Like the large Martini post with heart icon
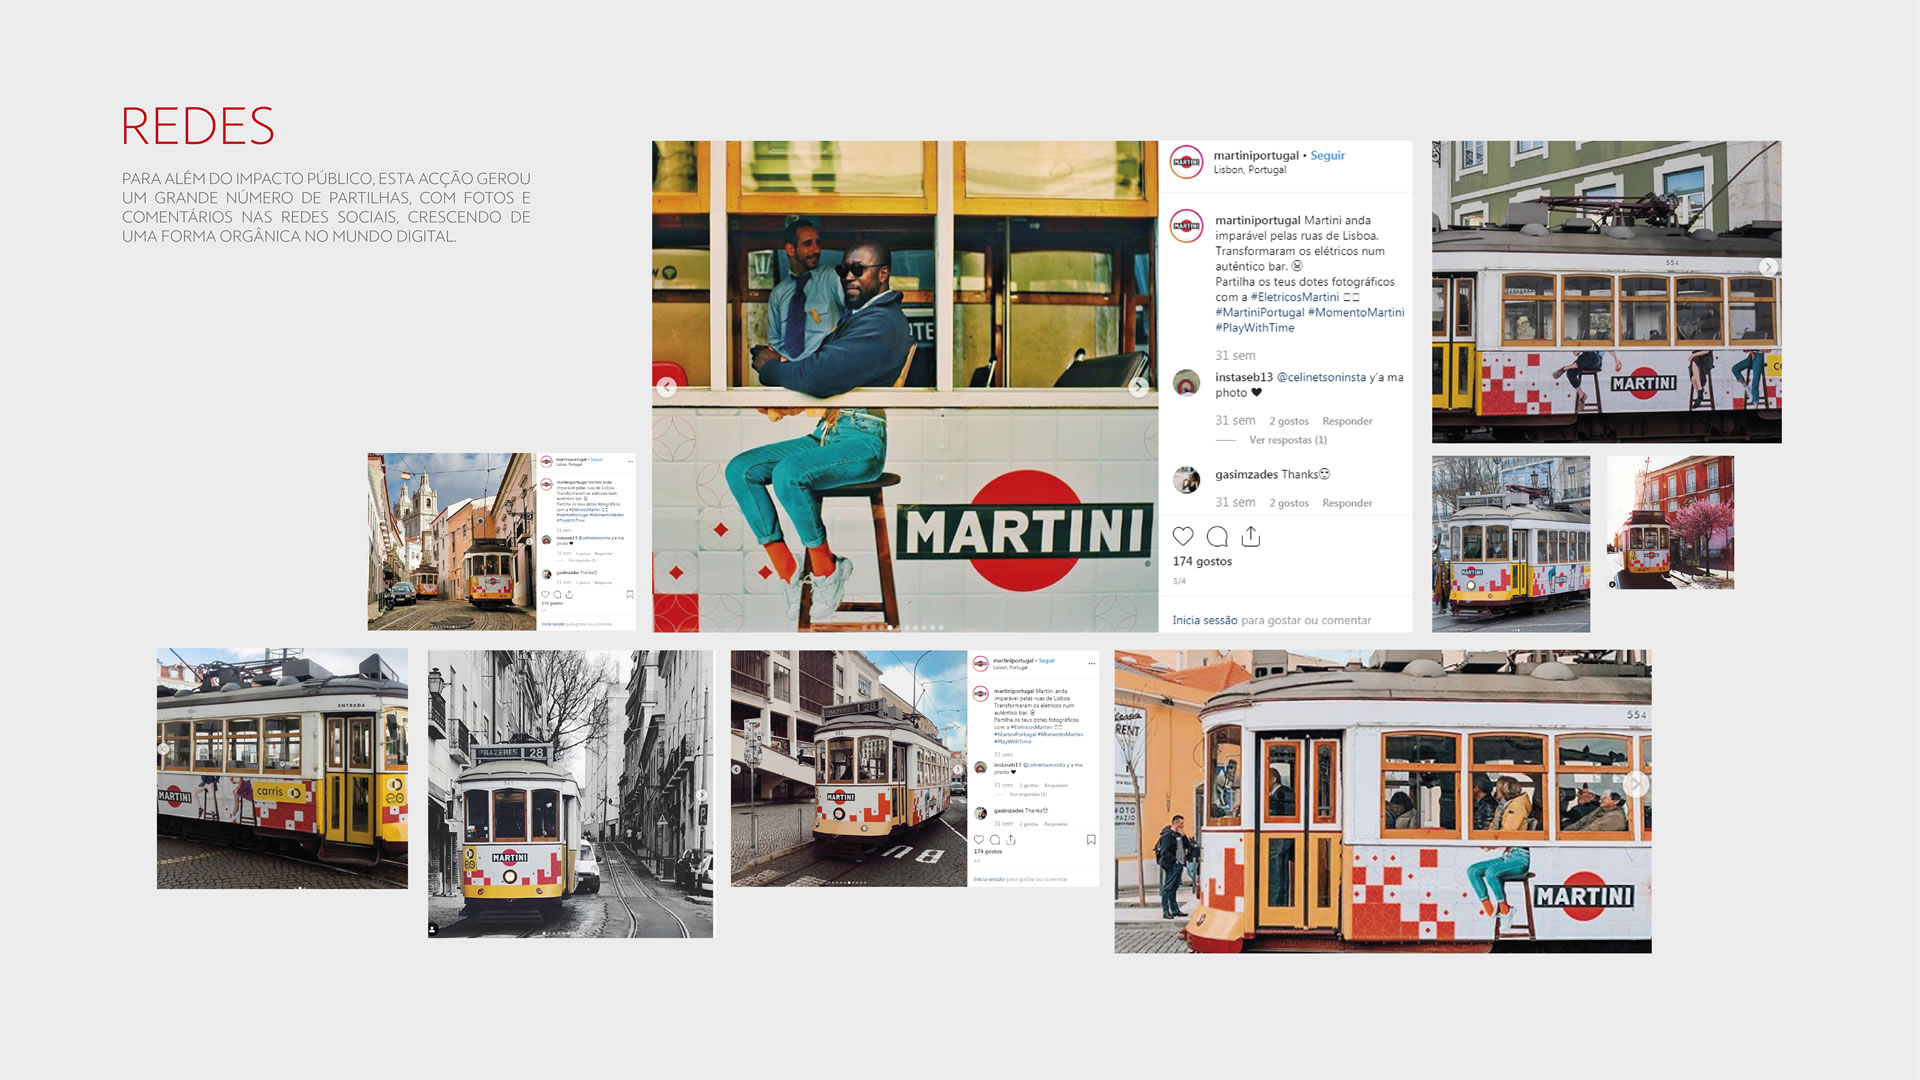This screenshot has width=1920, height=1080. pos(1183,537)
